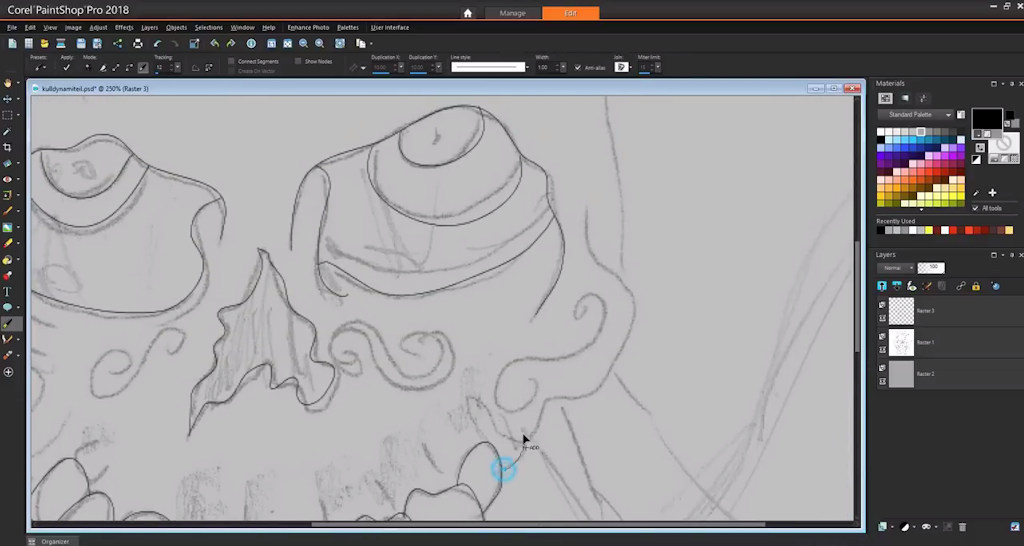Click the Share icon in toolbar

click(x=118, y=44)
